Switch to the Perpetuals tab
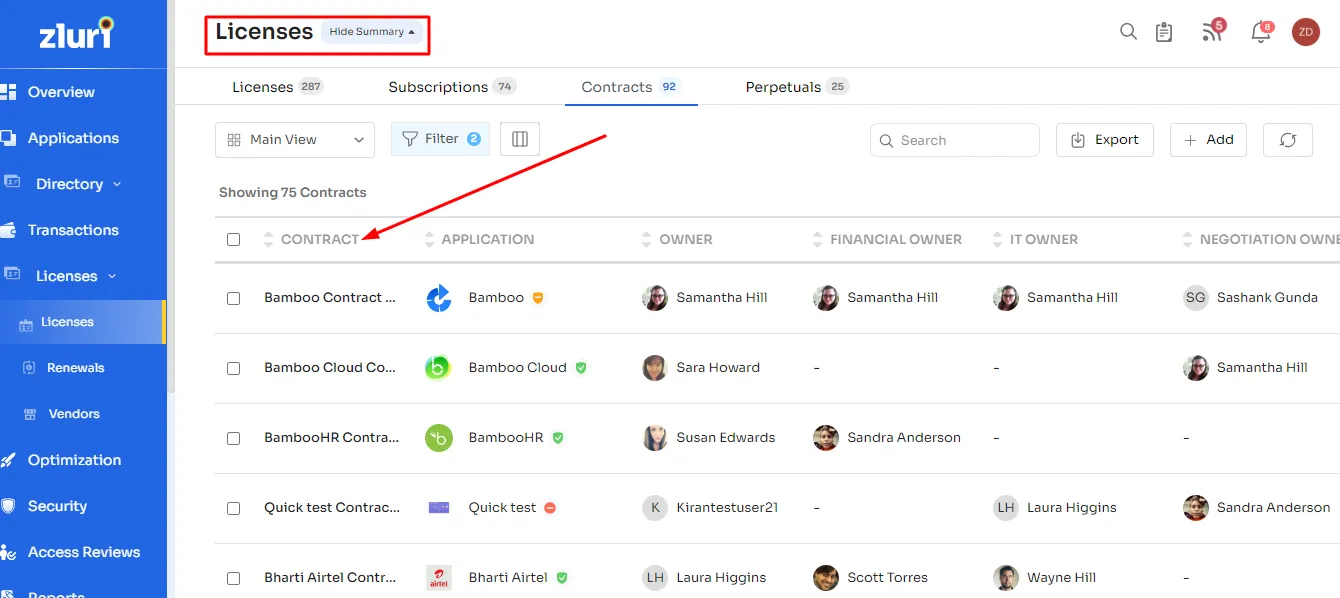 click(x=797, y=87)
